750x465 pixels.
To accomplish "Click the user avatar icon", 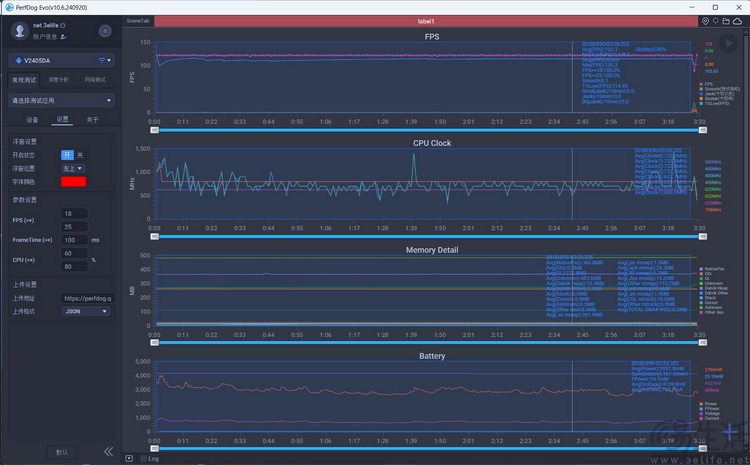I will click(x=20, y=30).
